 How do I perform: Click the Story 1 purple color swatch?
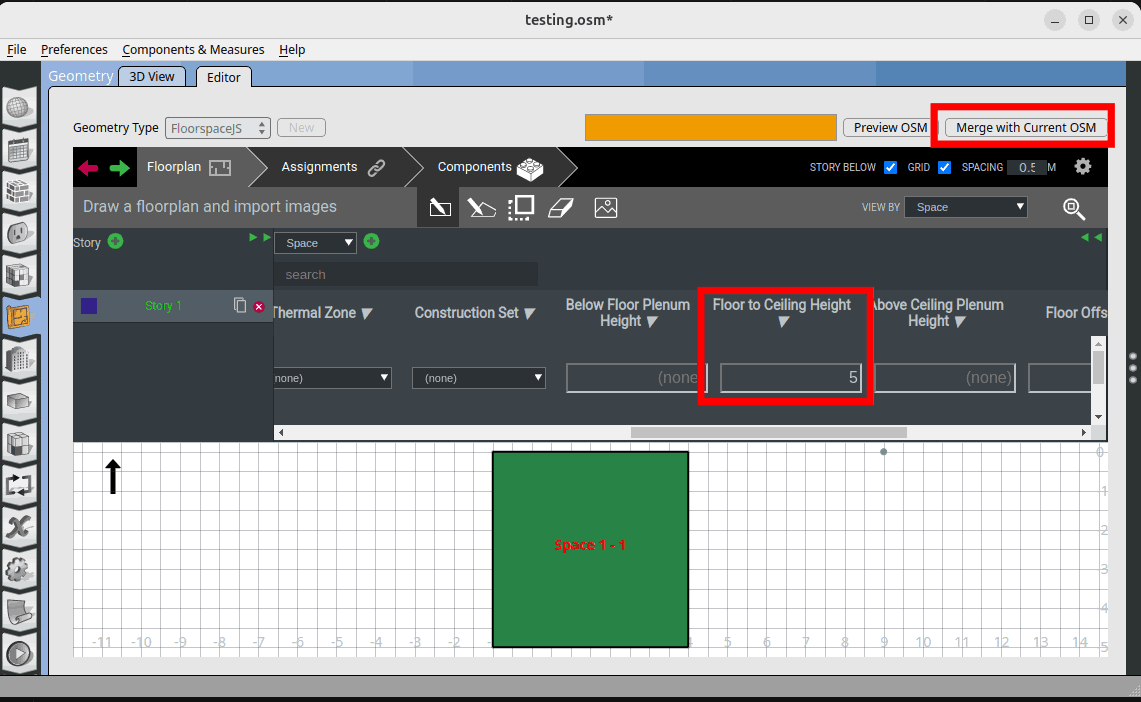(x=89, y=306)
